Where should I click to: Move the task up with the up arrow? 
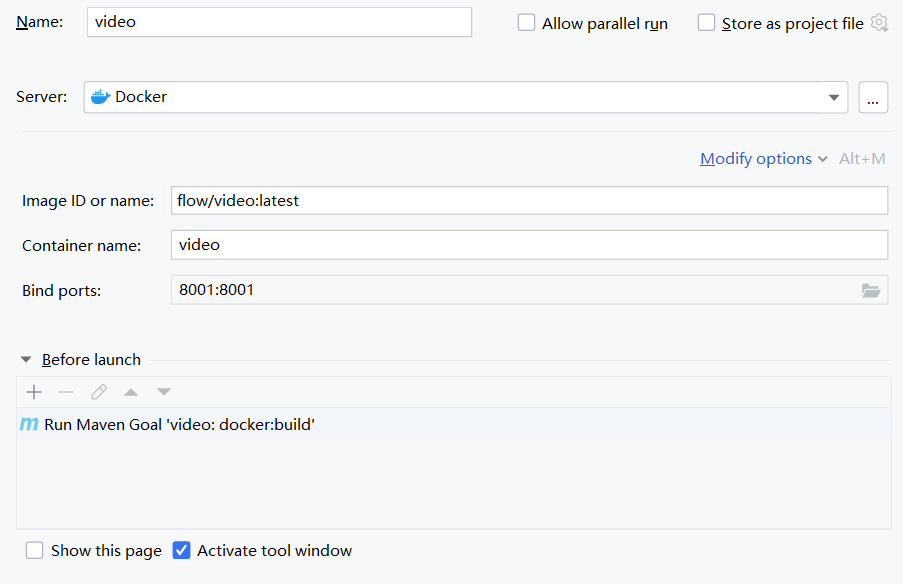point(131,392)
